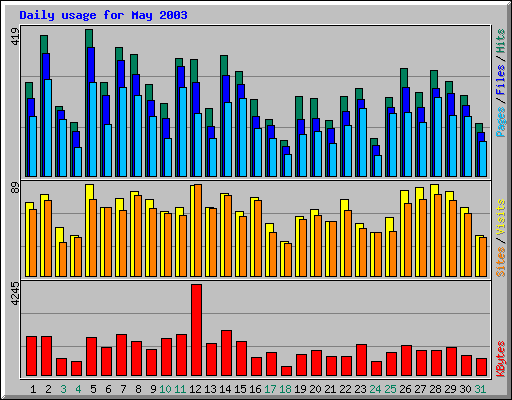The image size is (512, 400).
Task: Click day 26 on the x-axis
Action: click(405, 389)
